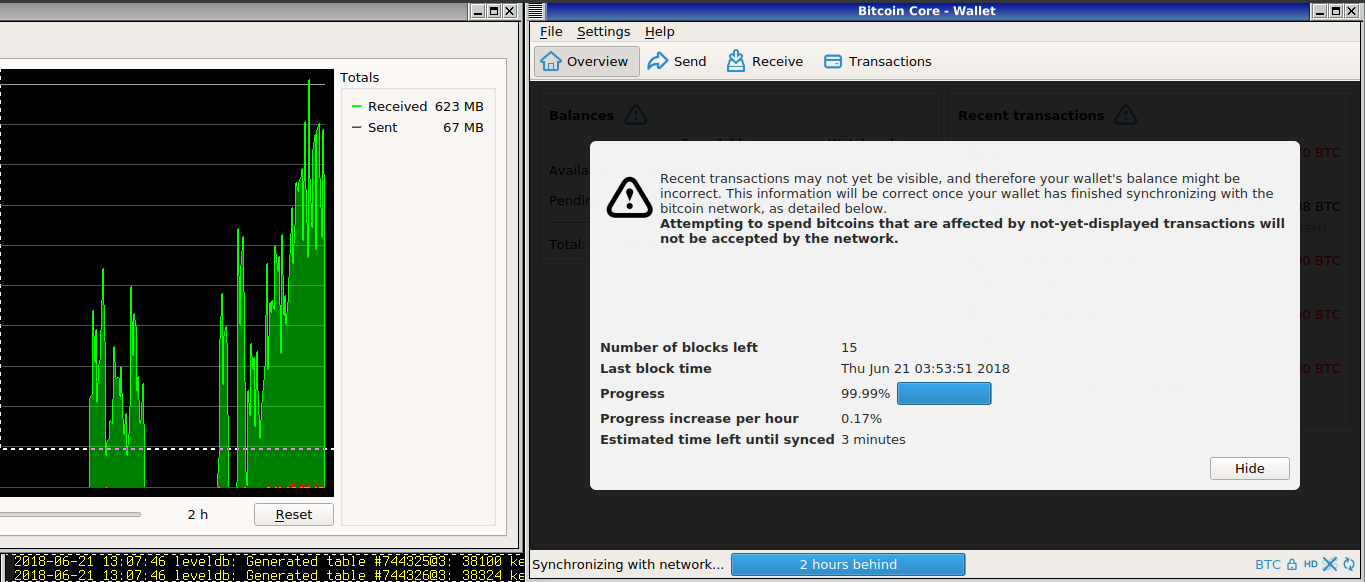The width and height of the screenshot is (1365, 582).
Task: Click the network traffic graph area
Action: point(166,283)
